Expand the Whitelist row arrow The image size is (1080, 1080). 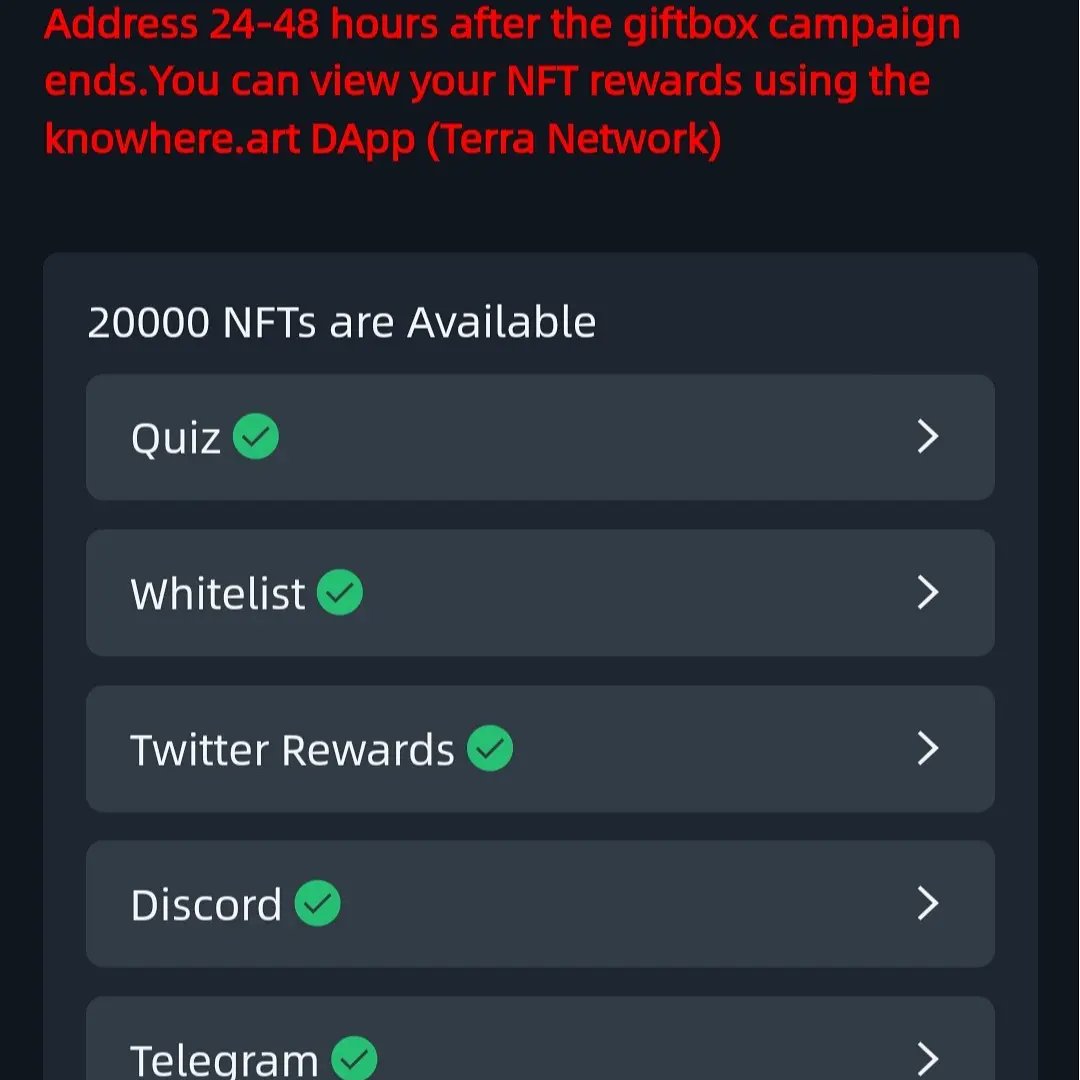tap(928, 592)
